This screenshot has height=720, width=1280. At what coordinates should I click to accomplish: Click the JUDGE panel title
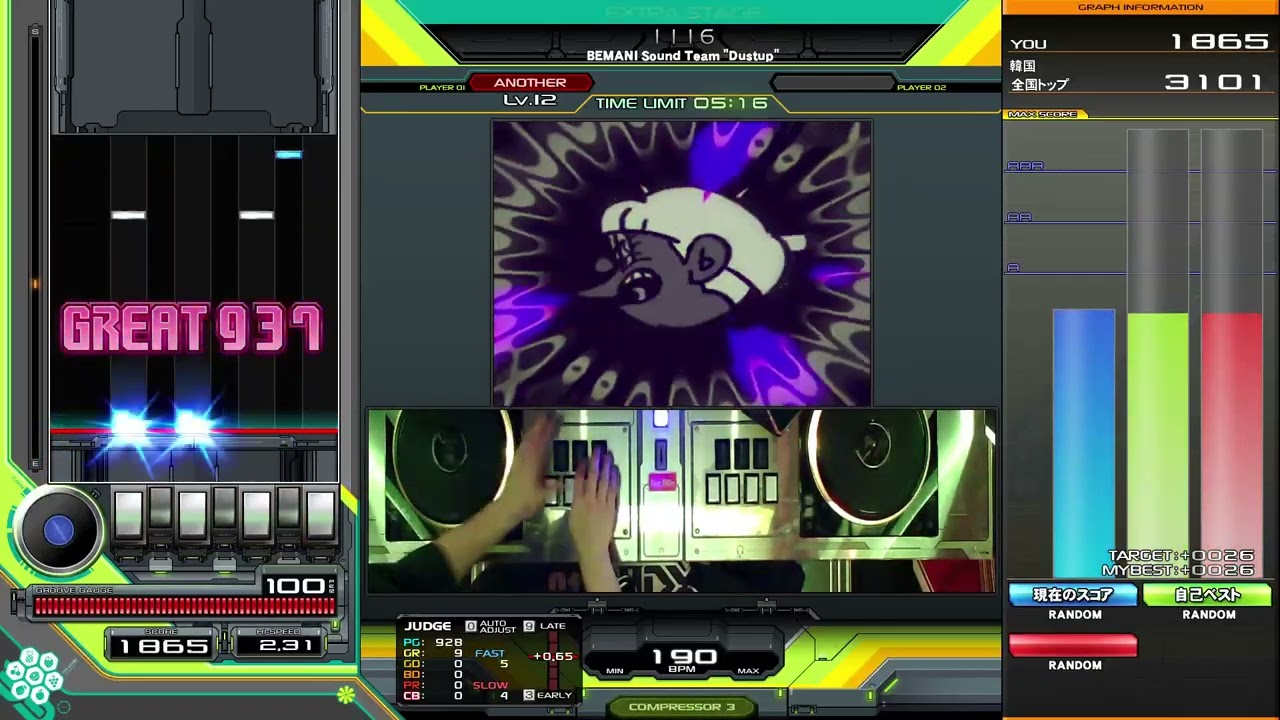click(x=428, y=627)
